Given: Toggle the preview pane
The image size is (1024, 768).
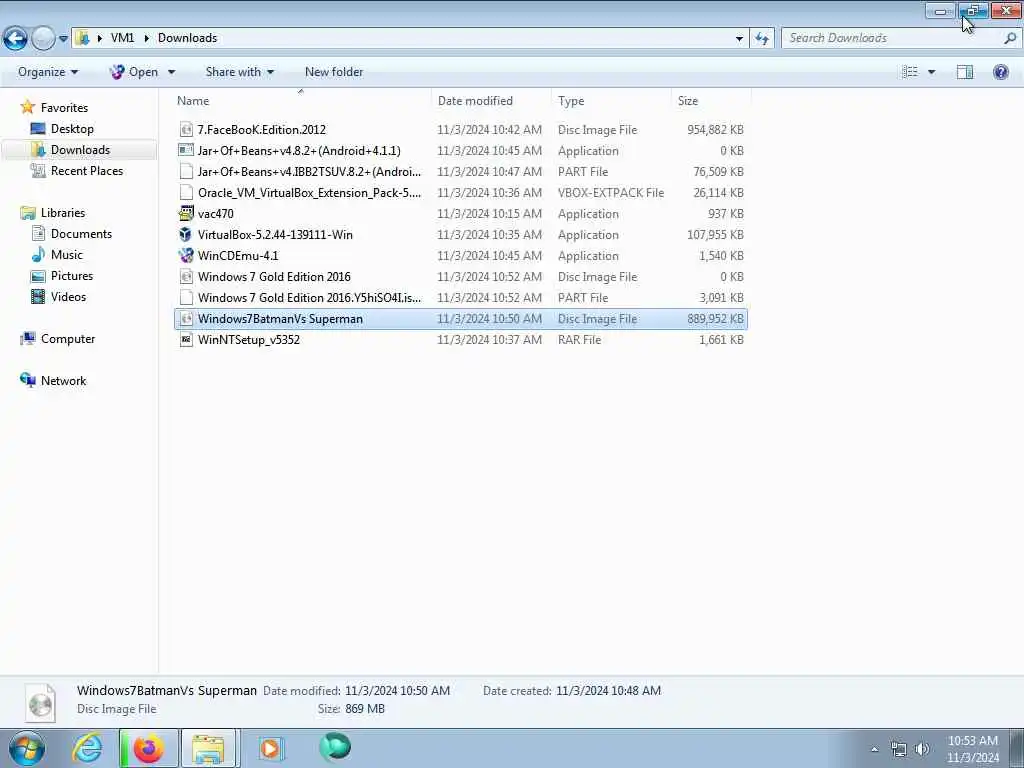Looking at the screenshot, I should tap(965, 72).
